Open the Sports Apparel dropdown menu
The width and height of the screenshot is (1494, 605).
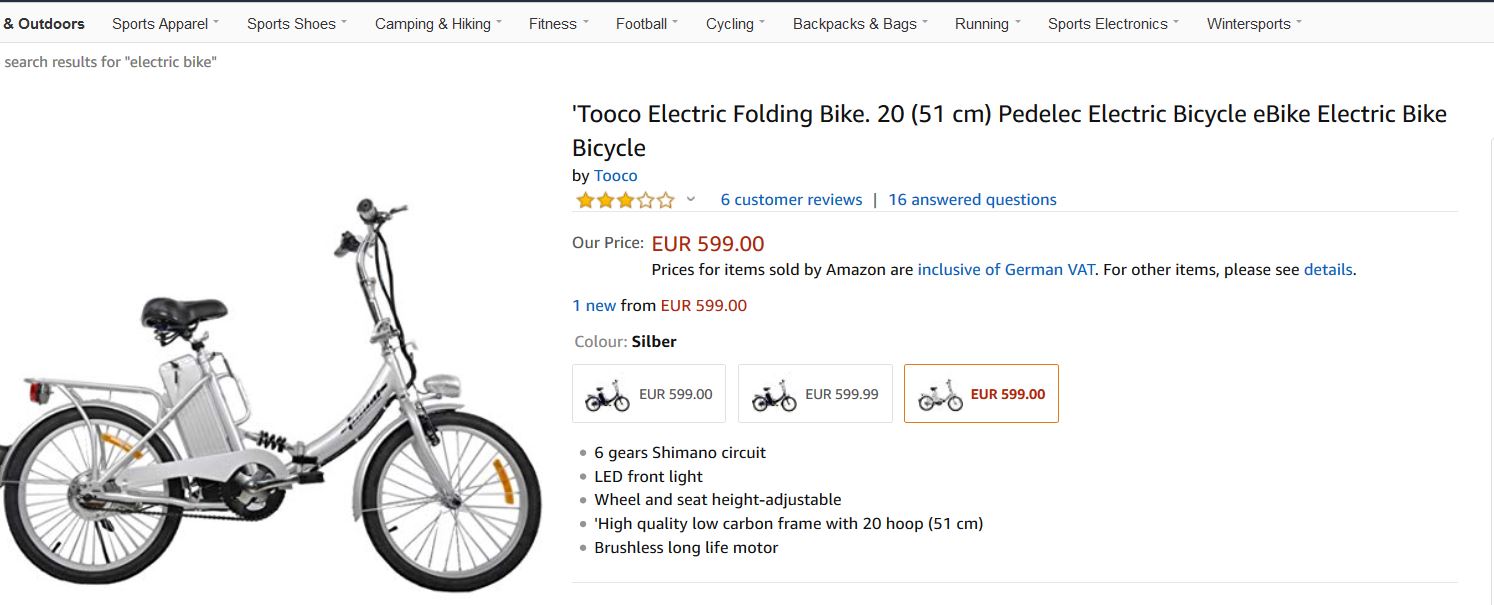[x=165, y=24]
